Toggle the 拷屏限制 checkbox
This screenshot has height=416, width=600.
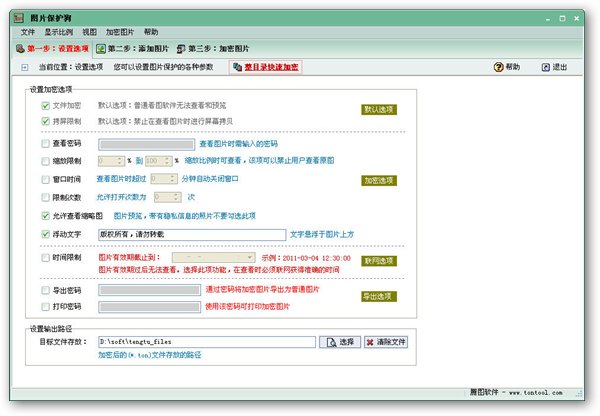pyautogui.click(x=46, y=121)
